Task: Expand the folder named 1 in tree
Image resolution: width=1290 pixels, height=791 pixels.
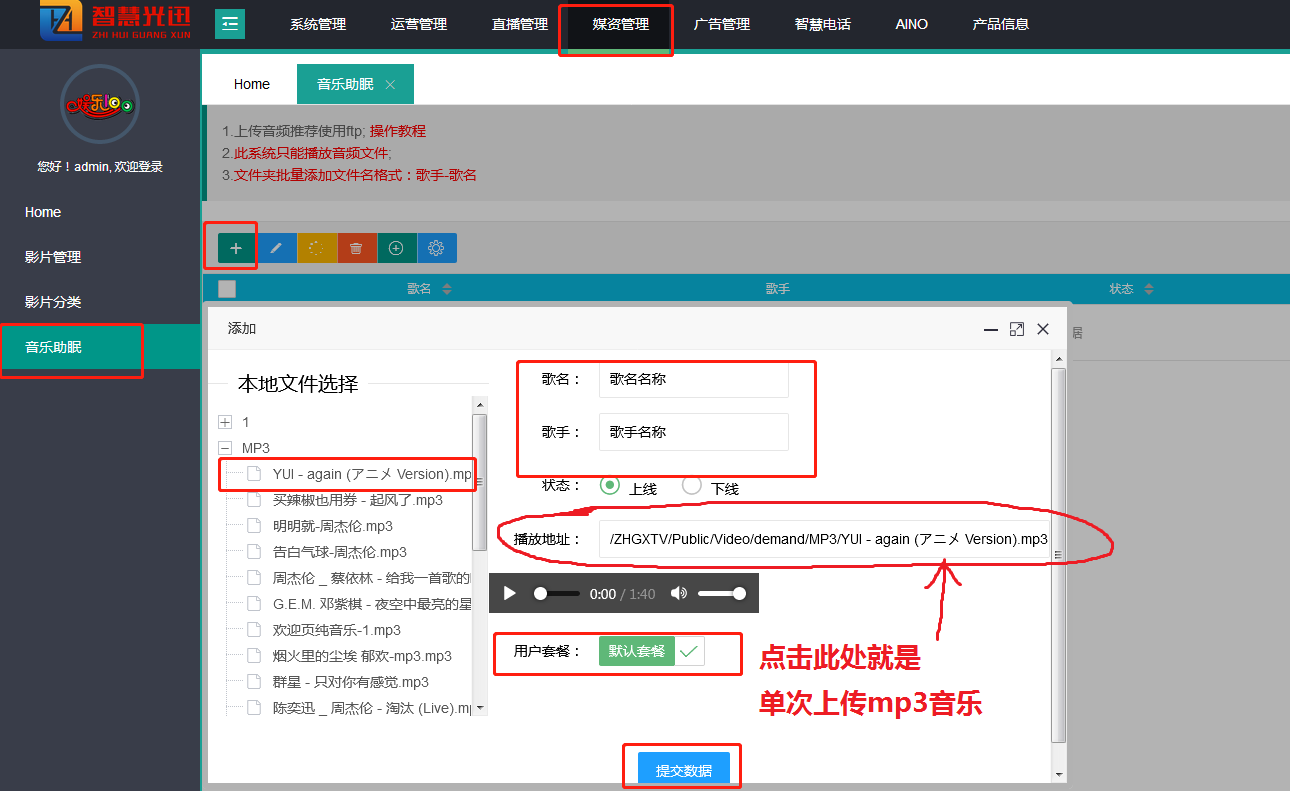Action: tap(225, 422)
